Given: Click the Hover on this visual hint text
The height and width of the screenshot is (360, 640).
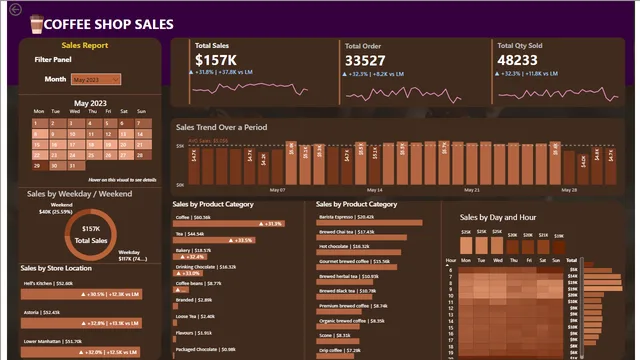Looking at the screenshot, I should click(x=122, y=180).
